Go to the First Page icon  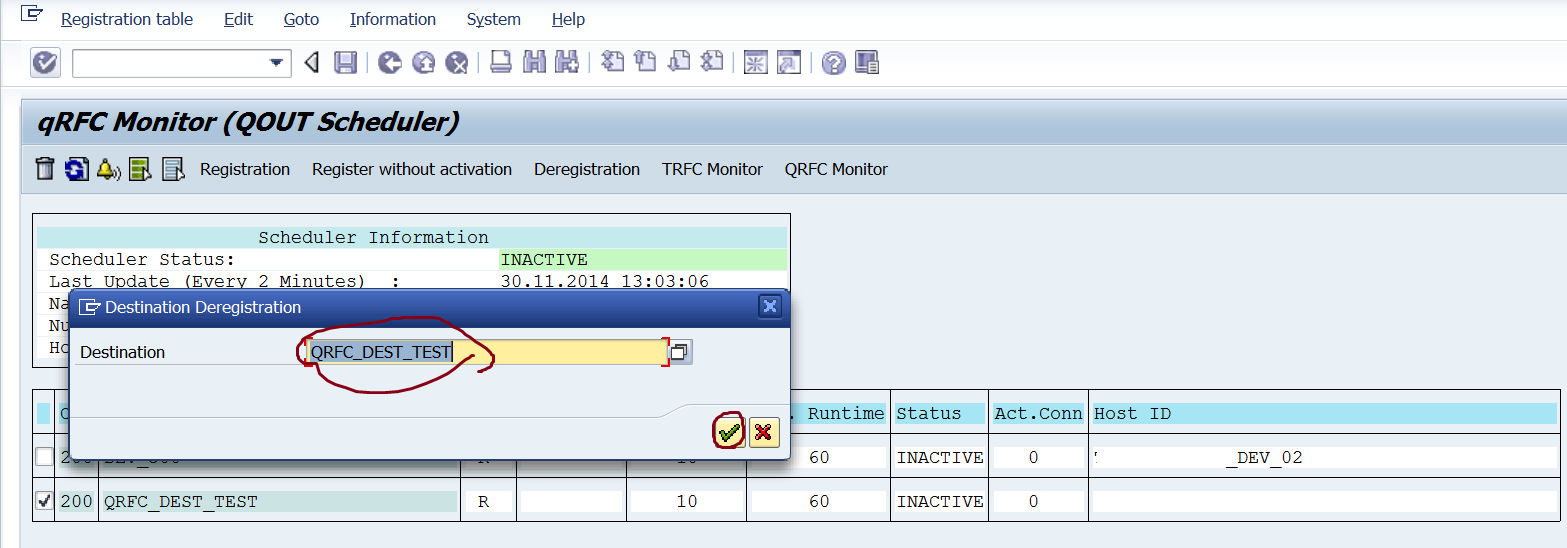[613, 62]
